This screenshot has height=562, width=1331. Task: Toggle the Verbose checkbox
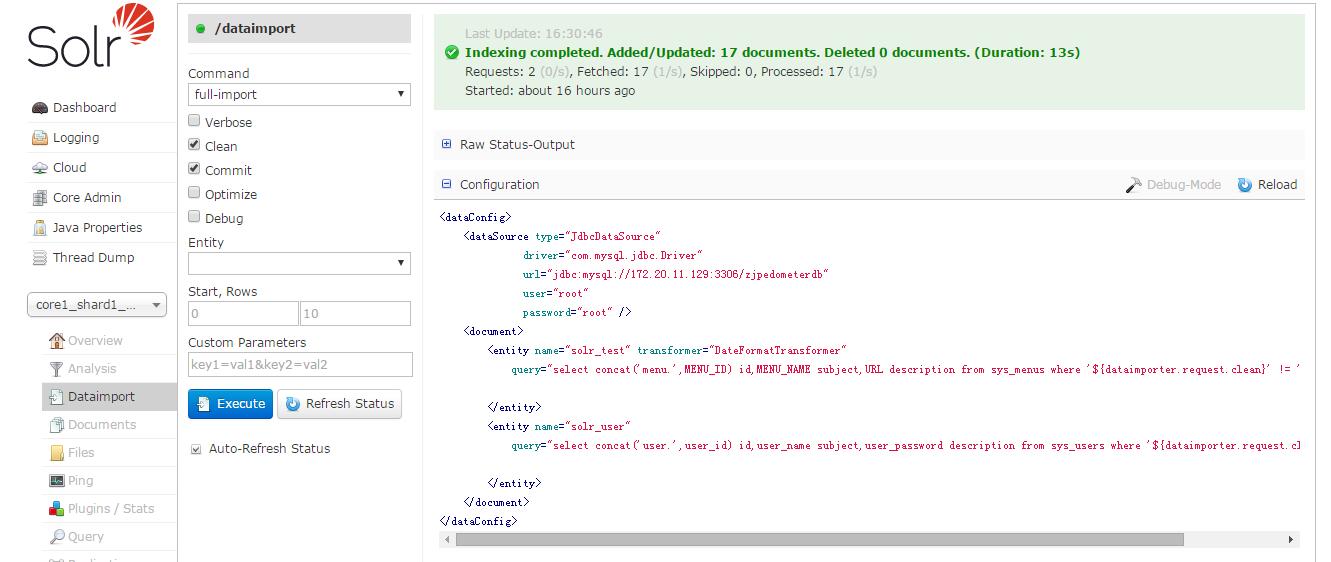(195, 121)
